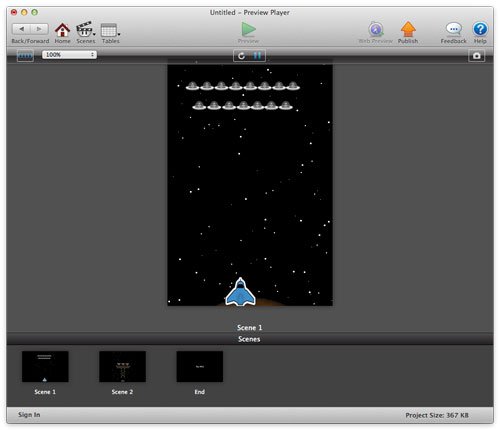
Task: Go back with the Back arrow button
Action: [x=21, y=29]
